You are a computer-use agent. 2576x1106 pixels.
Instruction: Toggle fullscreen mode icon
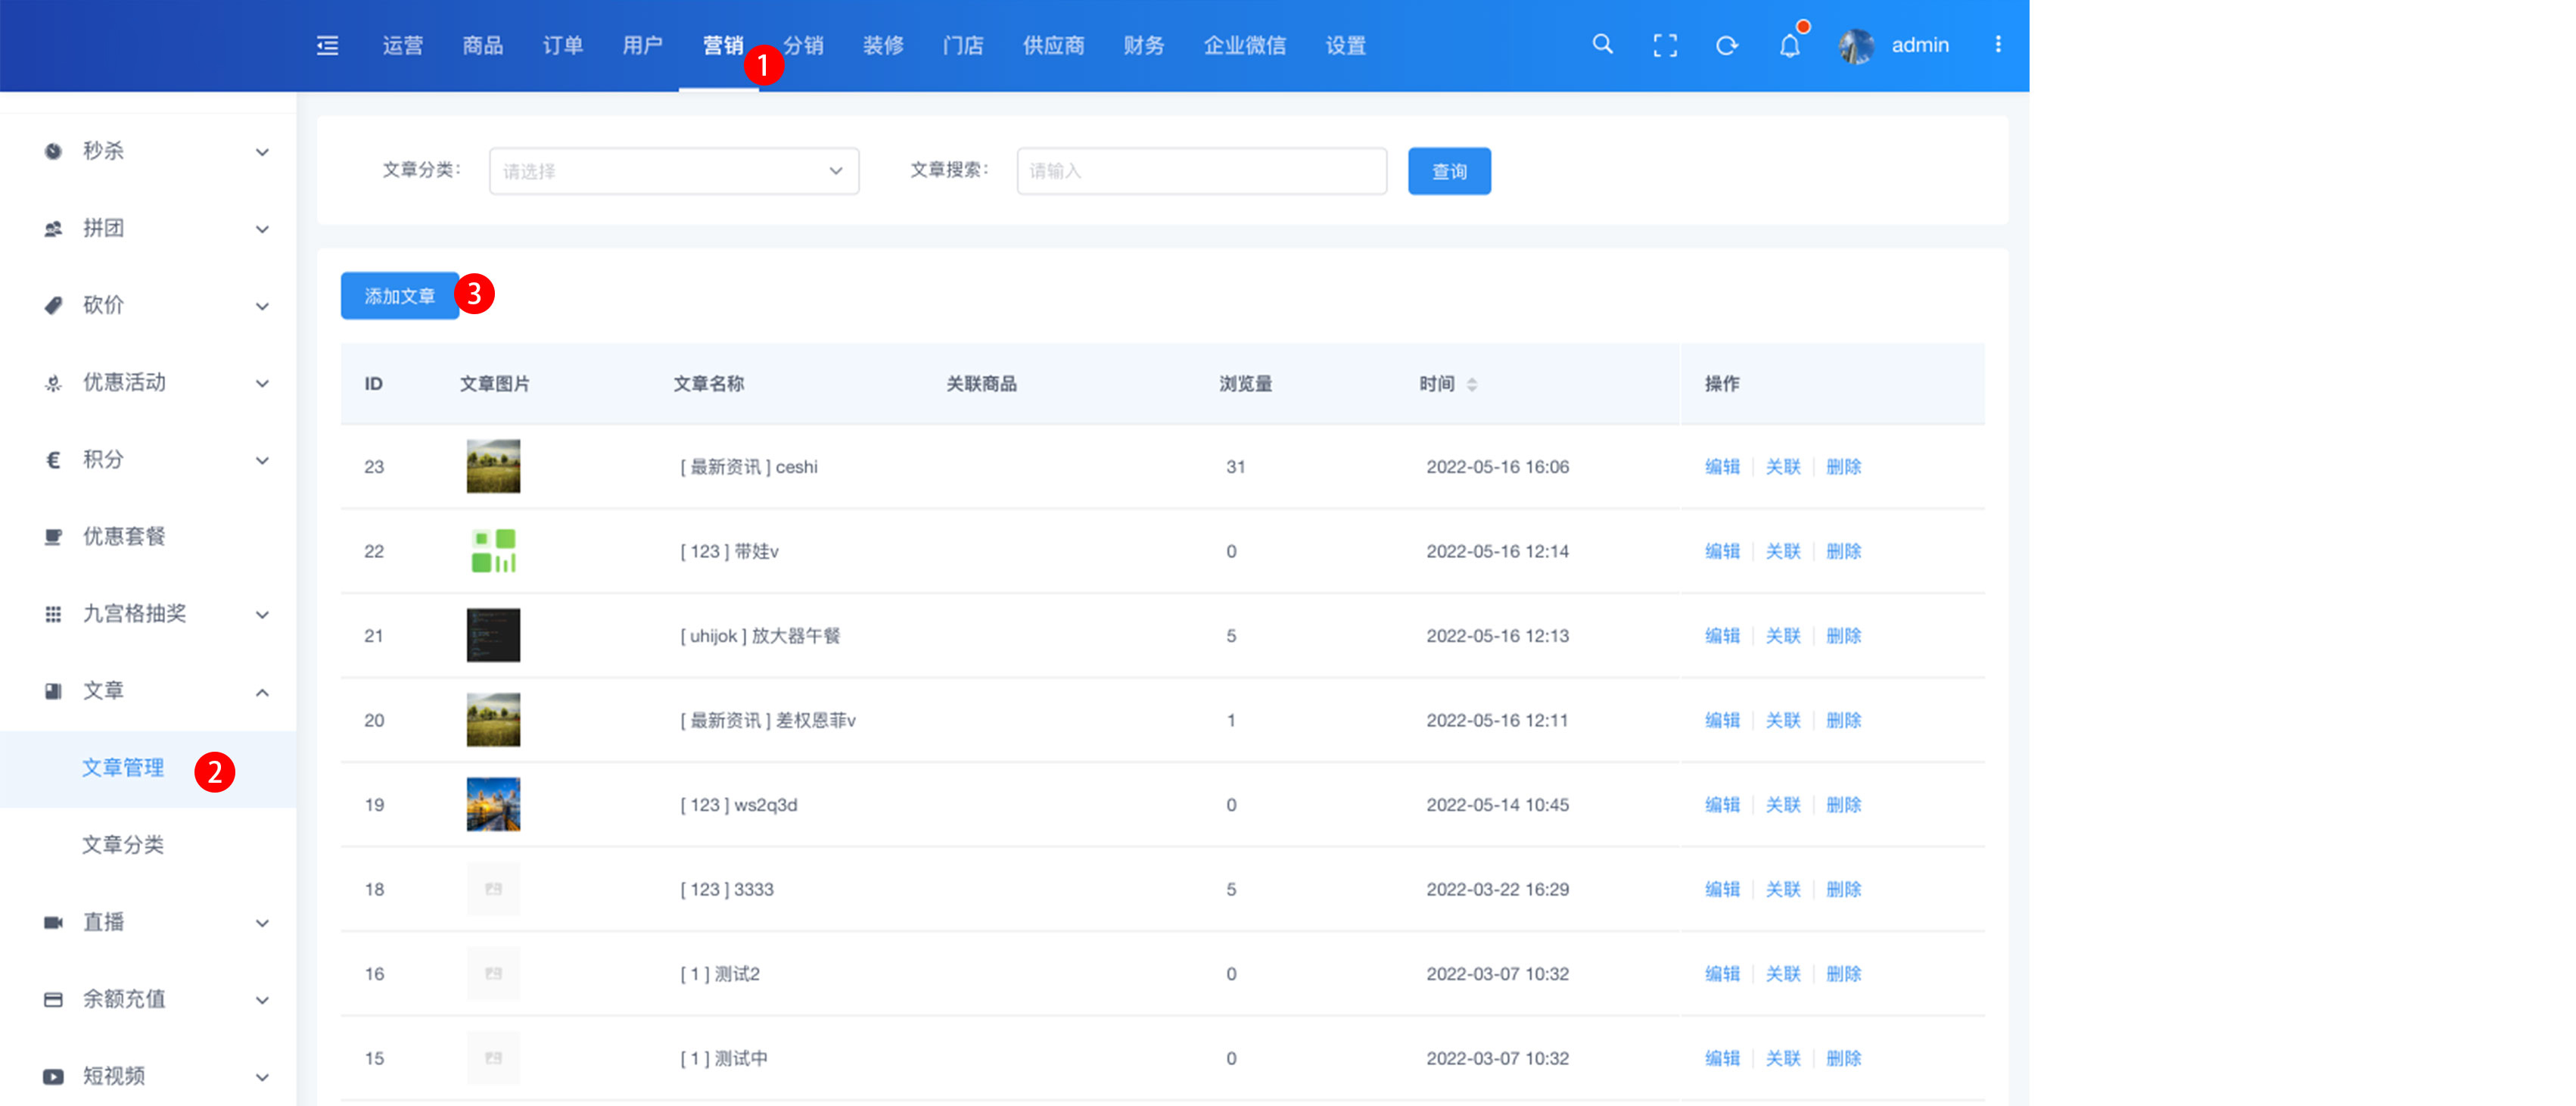tap(1665, 45)
